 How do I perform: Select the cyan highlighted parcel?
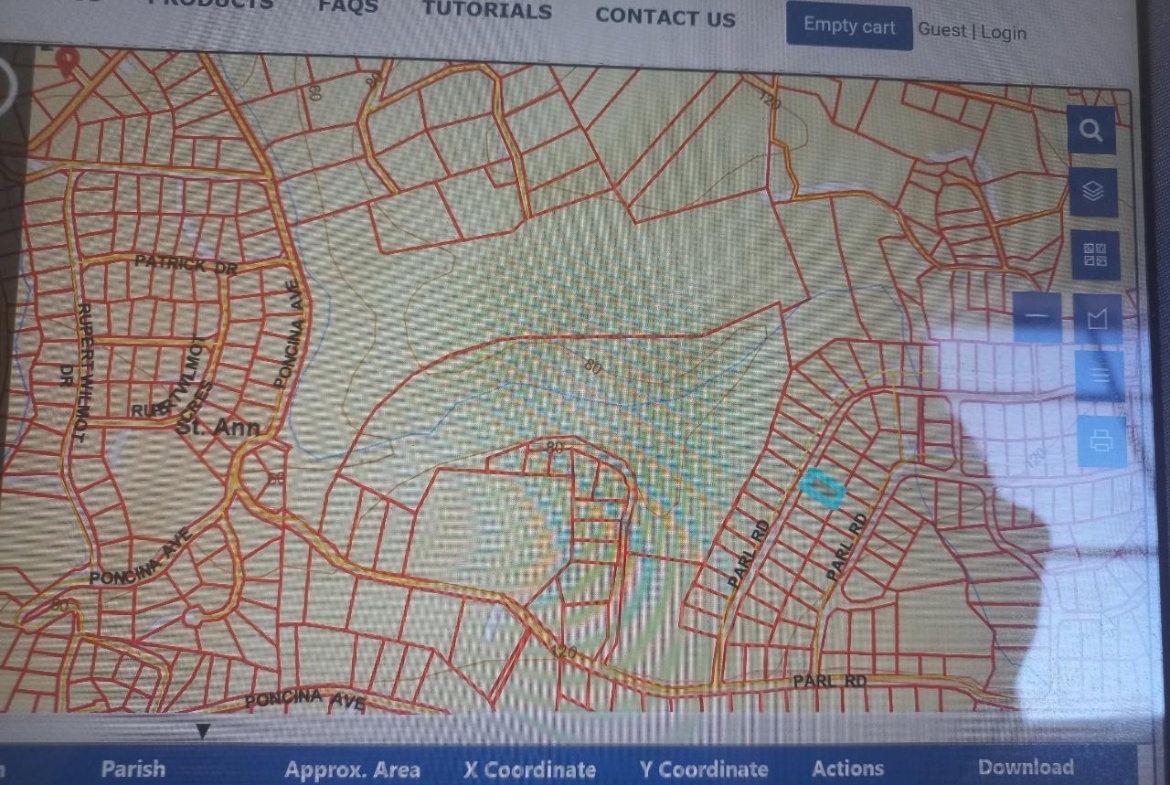tap(822, 489)
